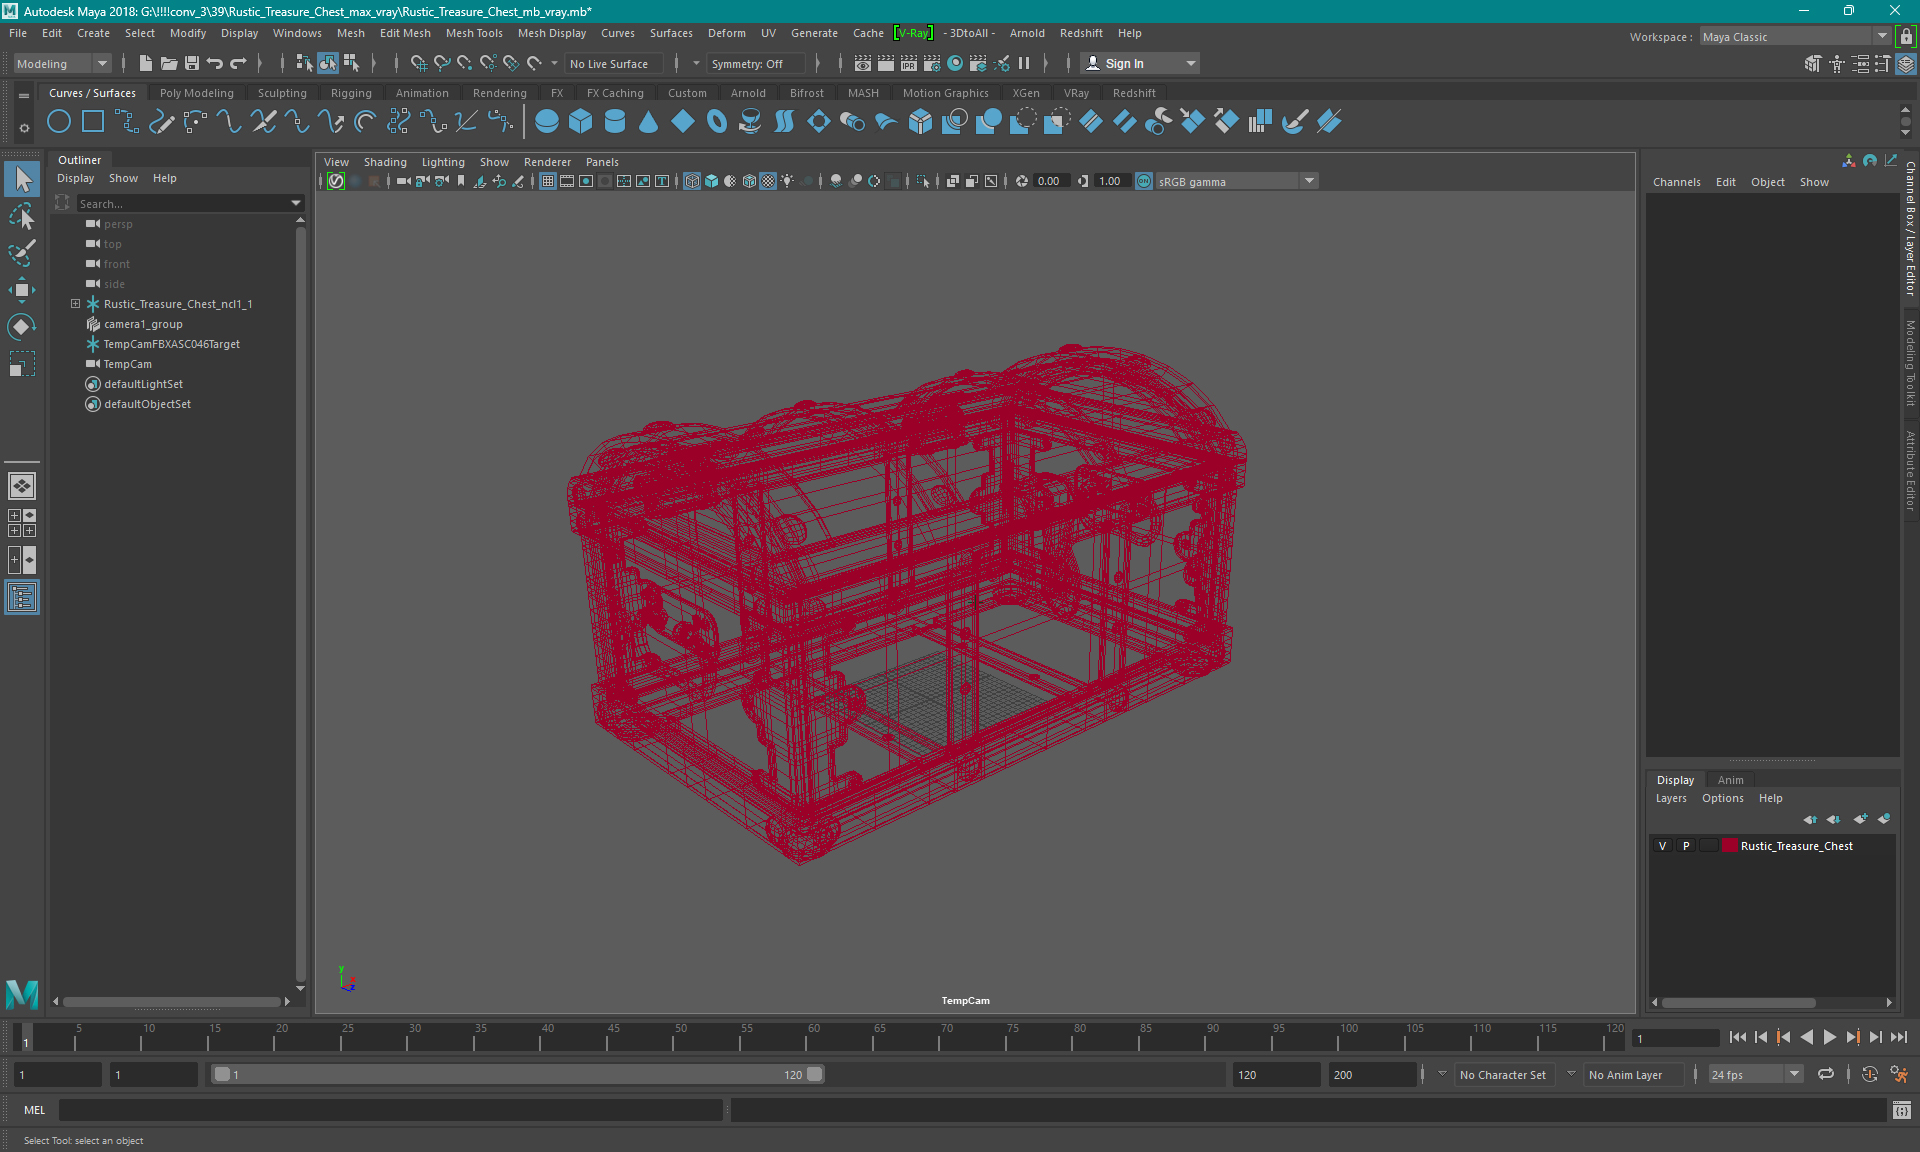
Task: Open the viewport Shading menu
Action: pyautogui.click(x=385, y=162)
